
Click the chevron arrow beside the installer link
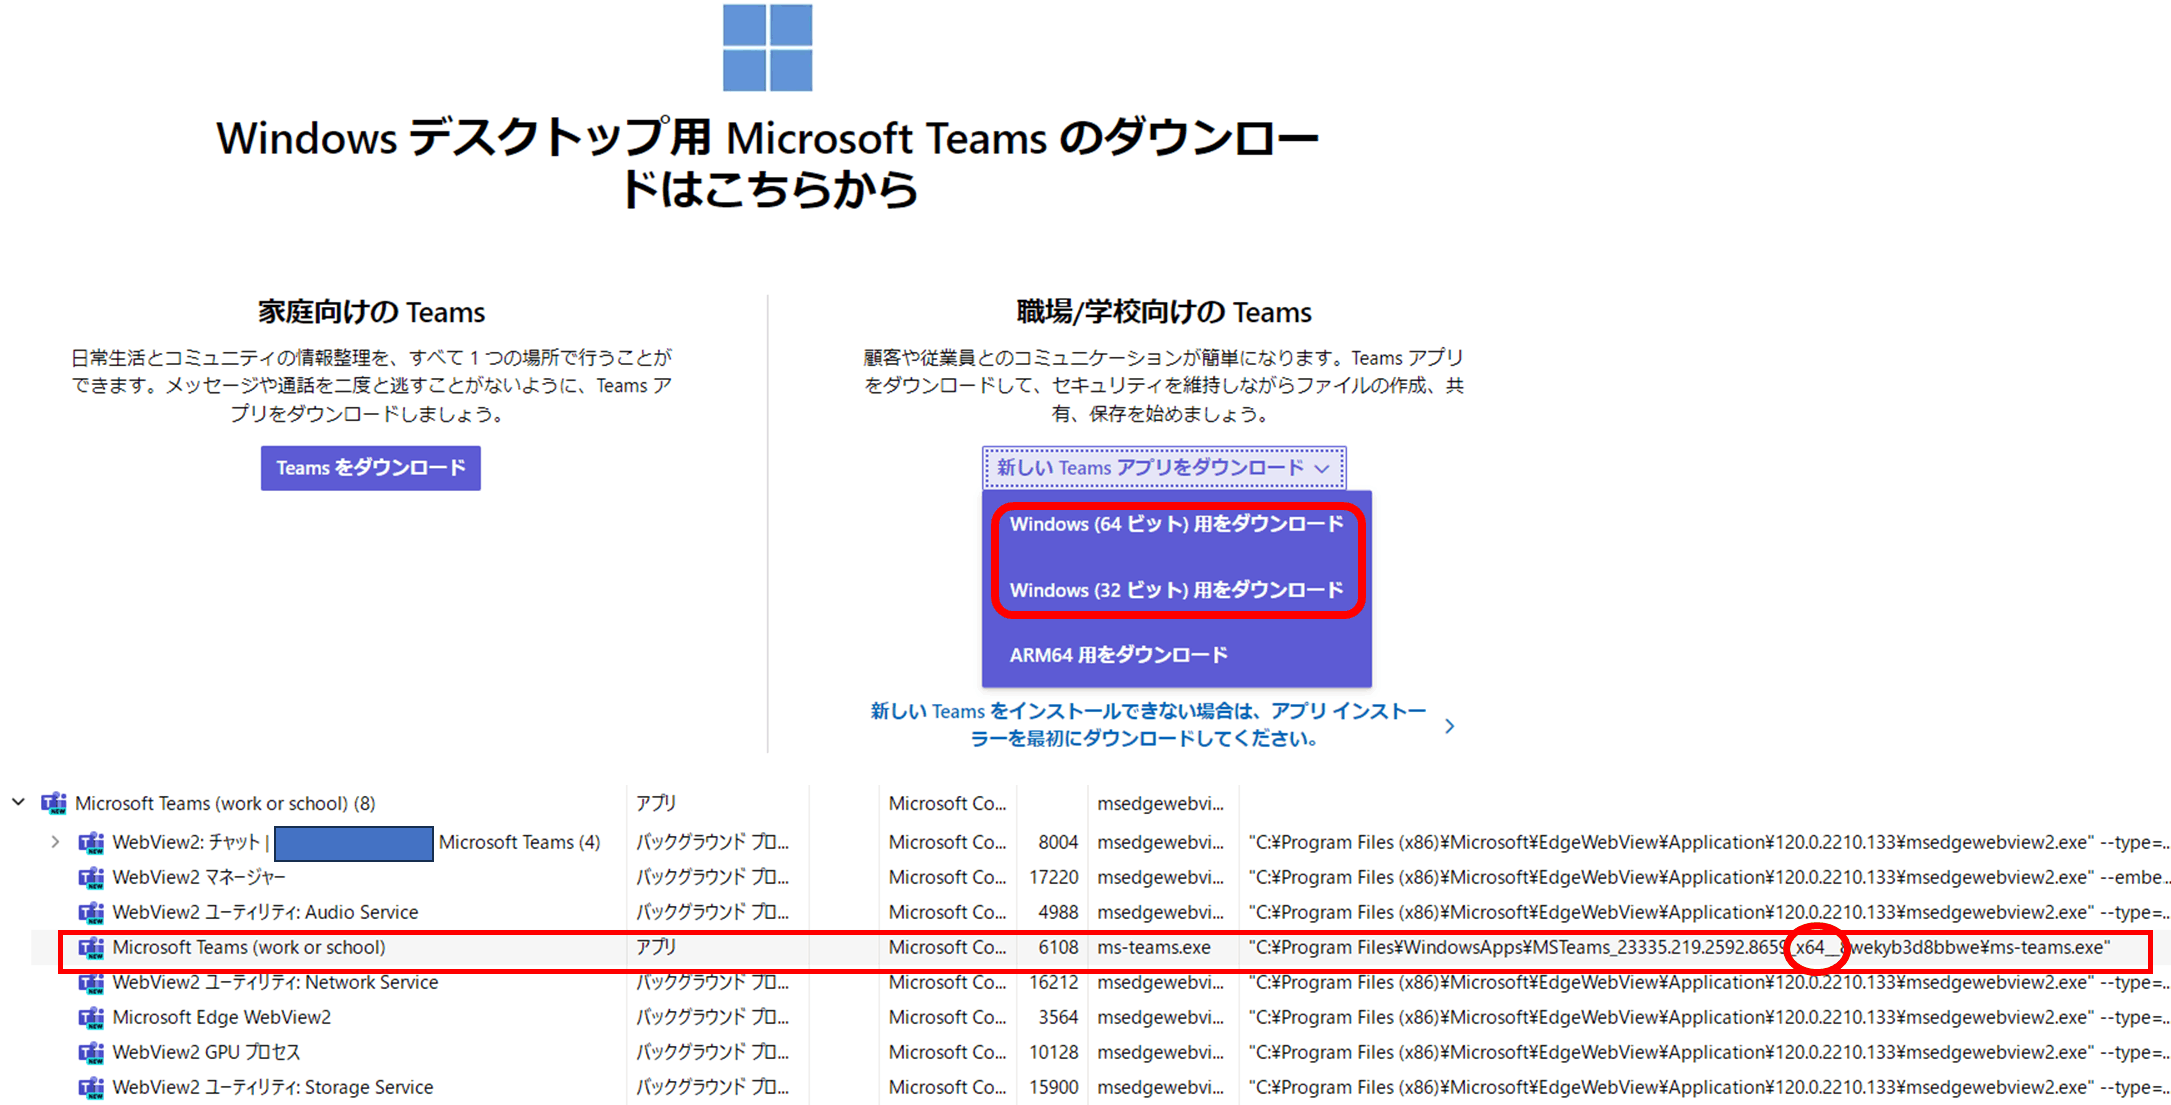pos(1449,726)
